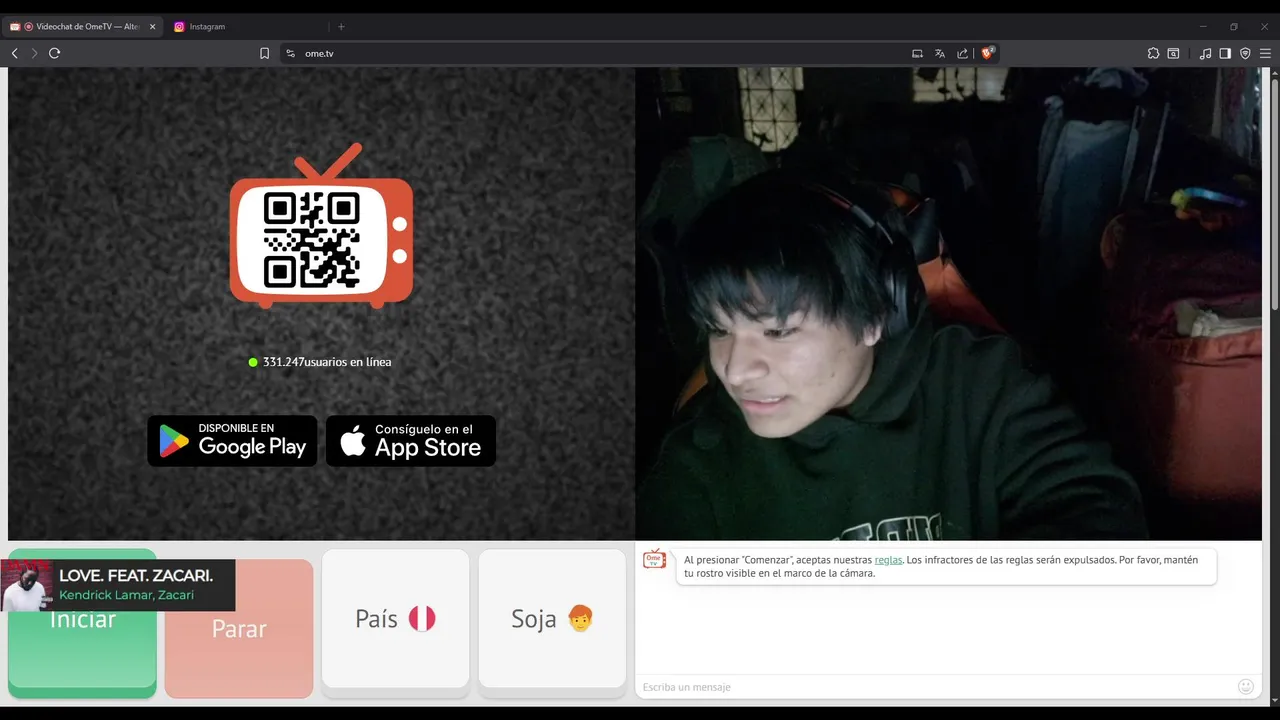The height and width of the screenshot is (720, 1280).
Task: Click the Google Play download badge
Action: click(x=232, y=441)
